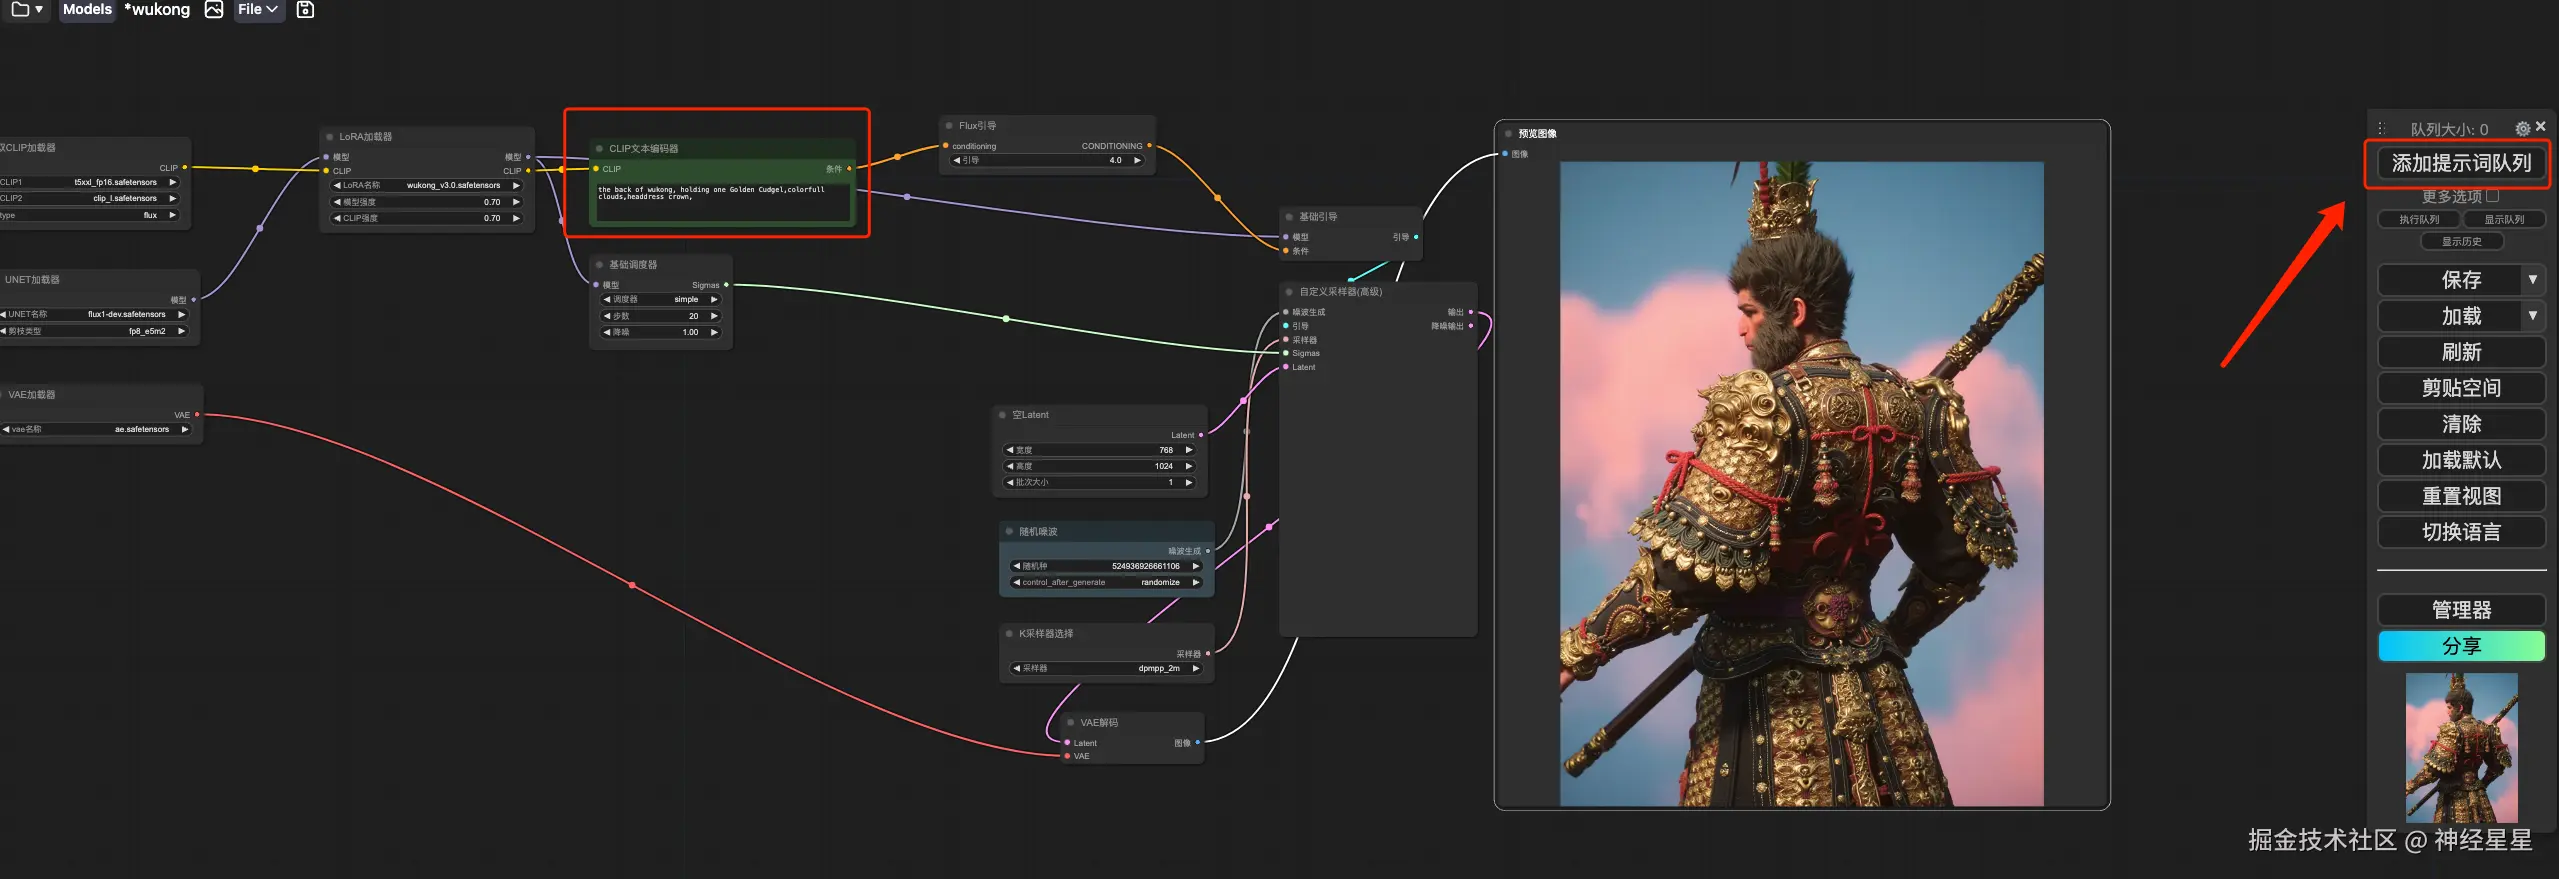Click the 随机种 seed value field
Viewport: 2559px width, 879px height.
click(x=1106, y=566)
